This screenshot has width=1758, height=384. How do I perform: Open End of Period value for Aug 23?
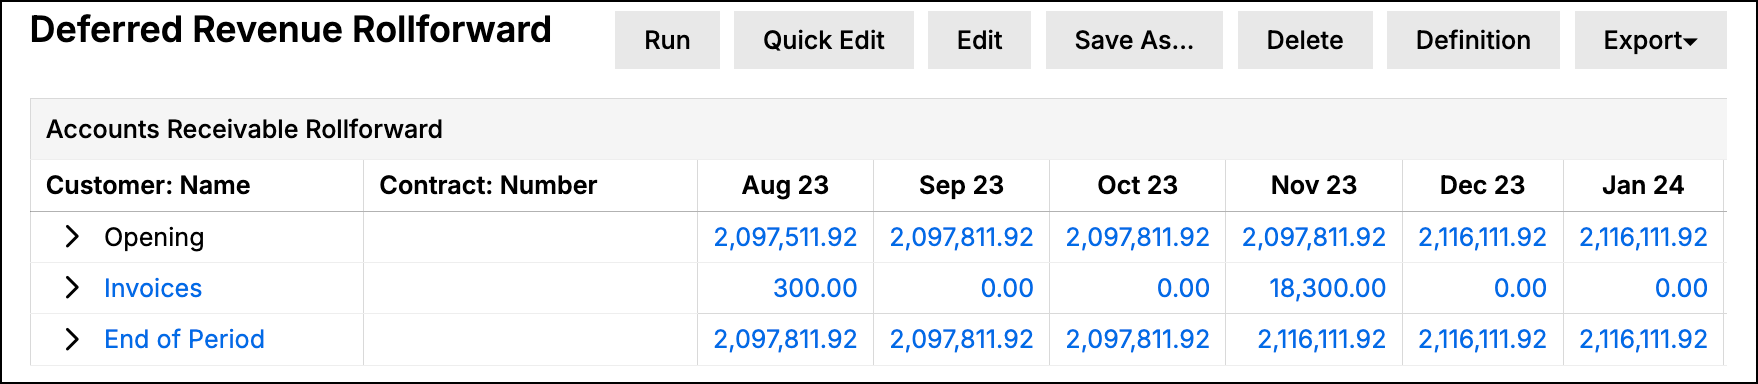(785, 339)
